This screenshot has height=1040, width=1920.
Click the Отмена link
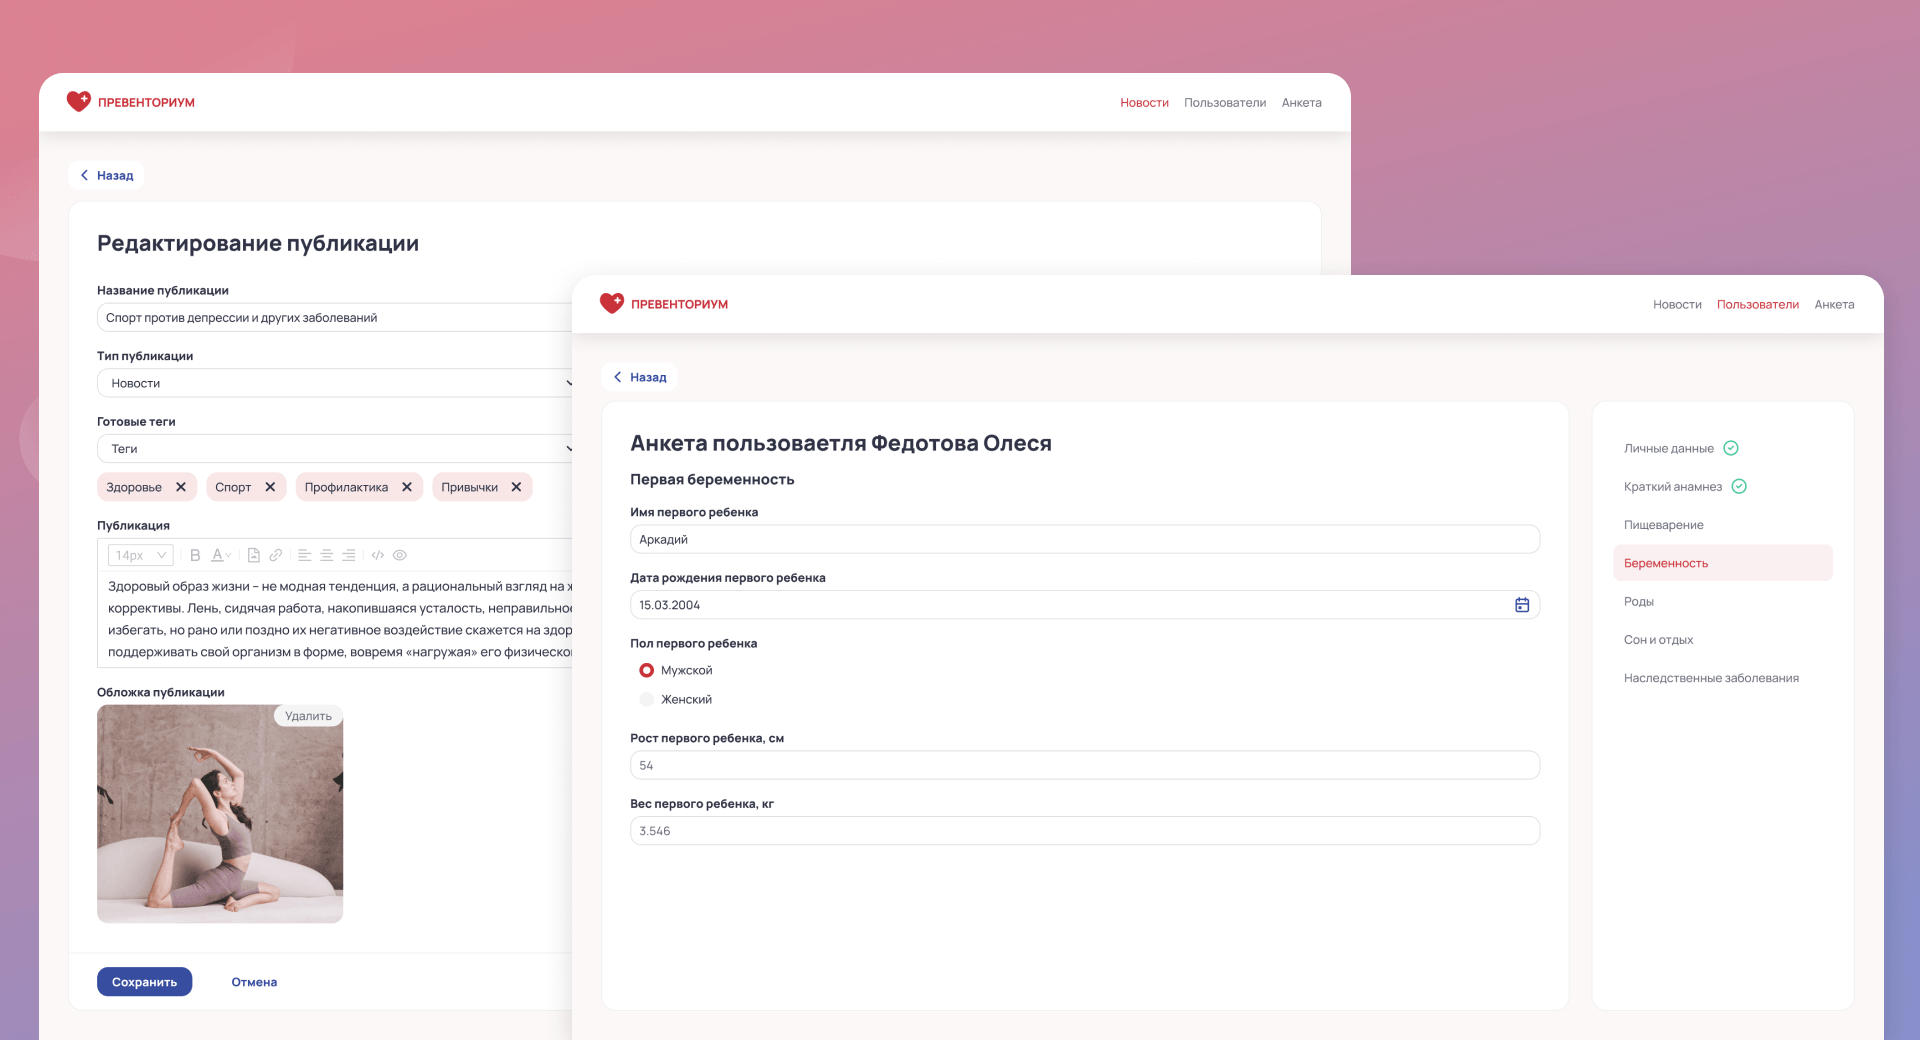click(x=254, y=982)
